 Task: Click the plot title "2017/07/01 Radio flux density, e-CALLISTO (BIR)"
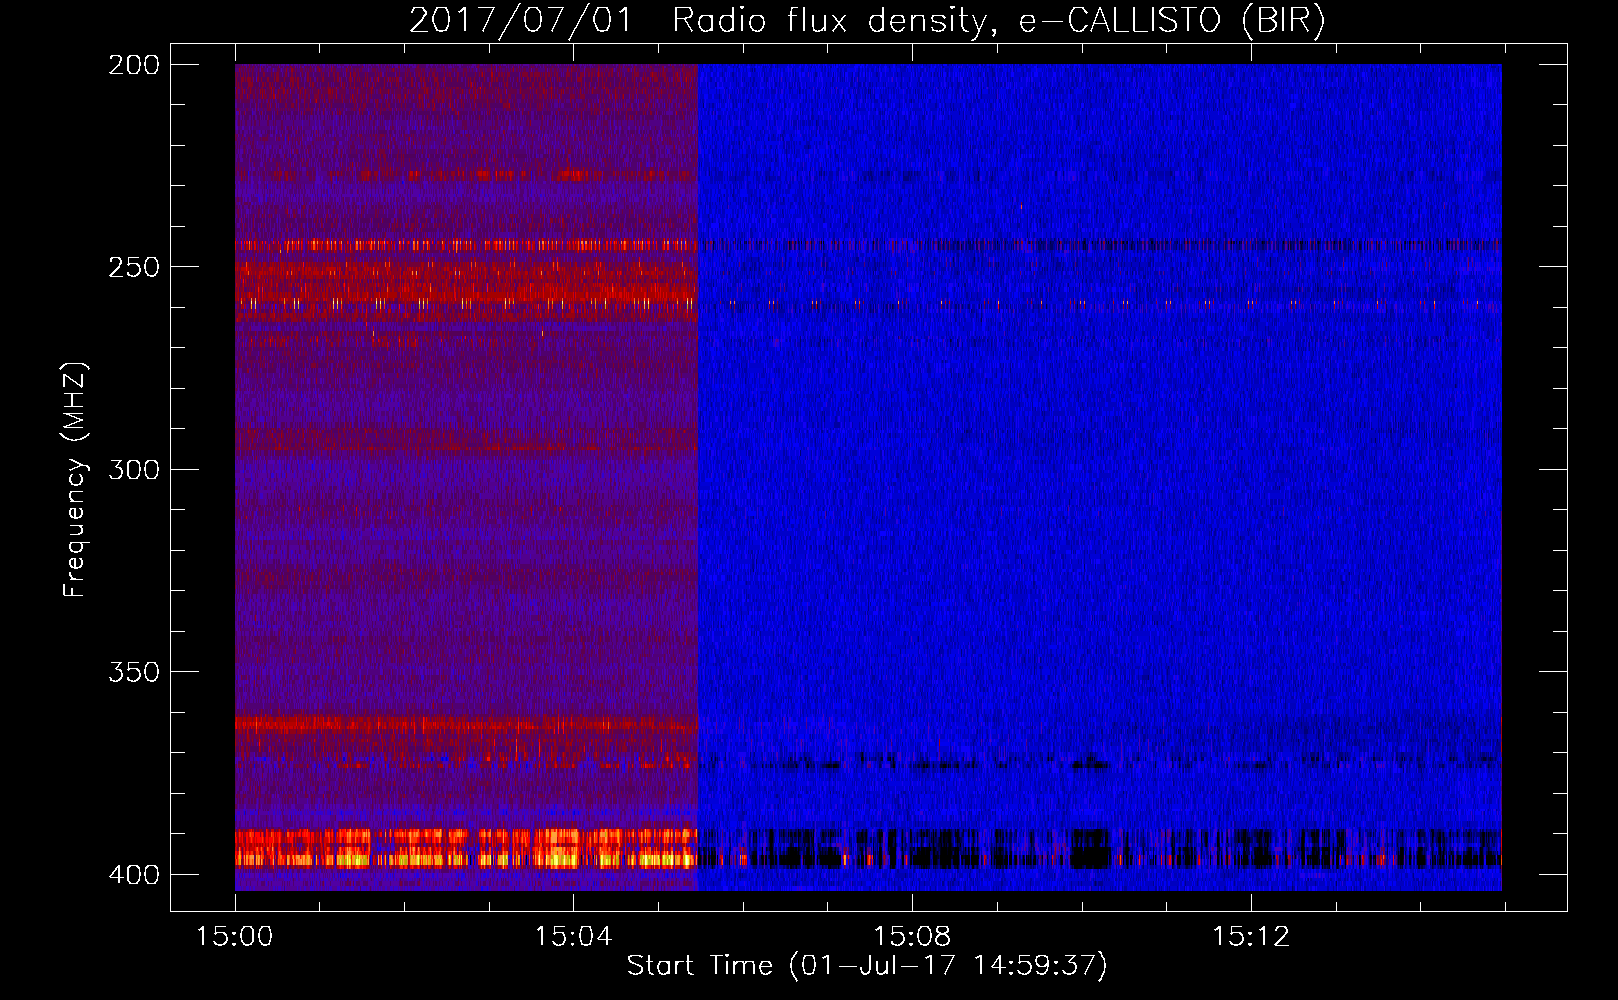pos(867,21)
